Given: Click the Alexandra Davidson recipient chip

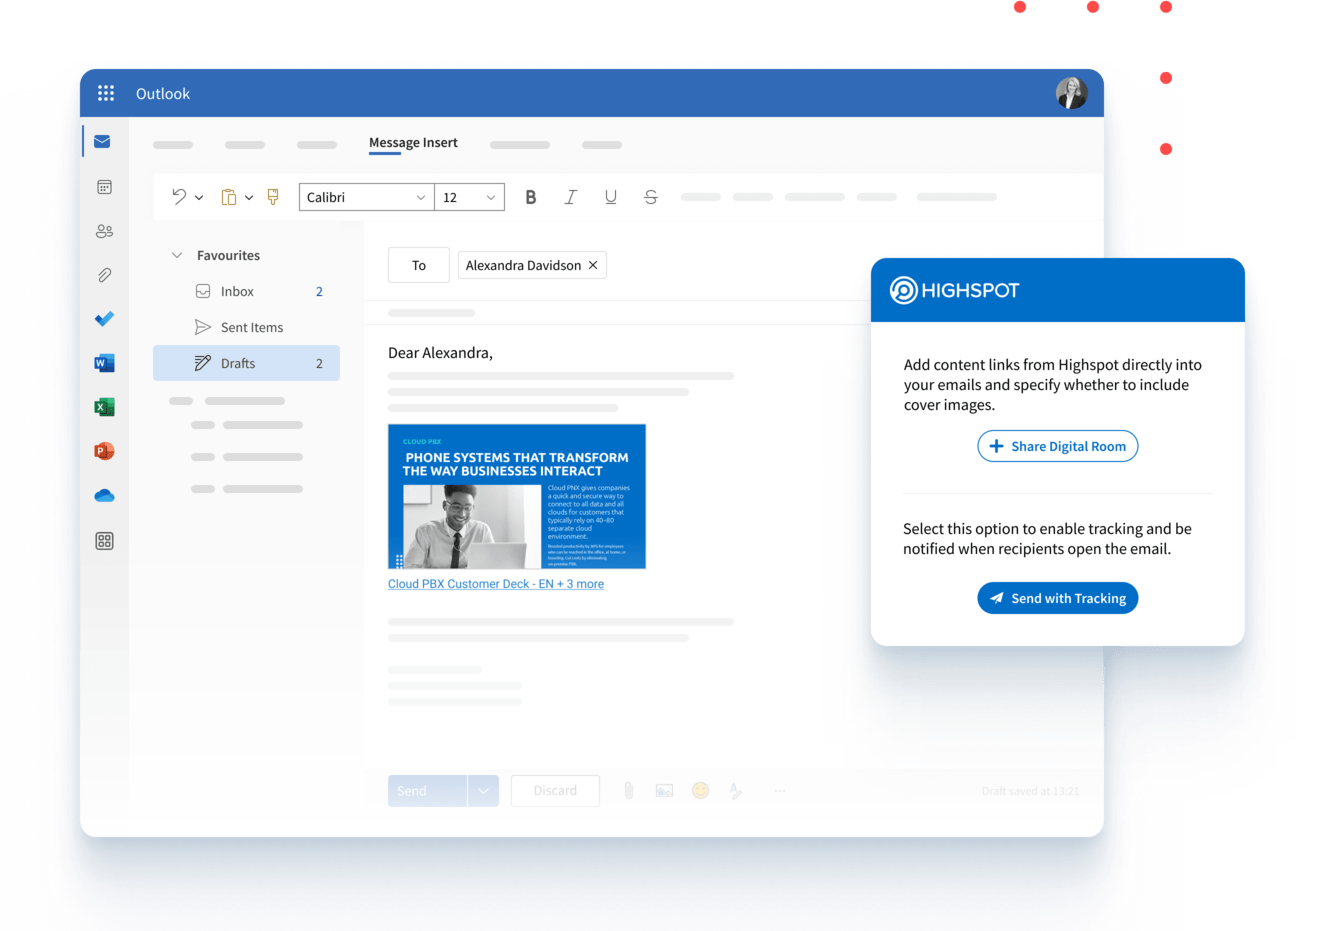Looking at the screenshot, I should coord(532,265).
